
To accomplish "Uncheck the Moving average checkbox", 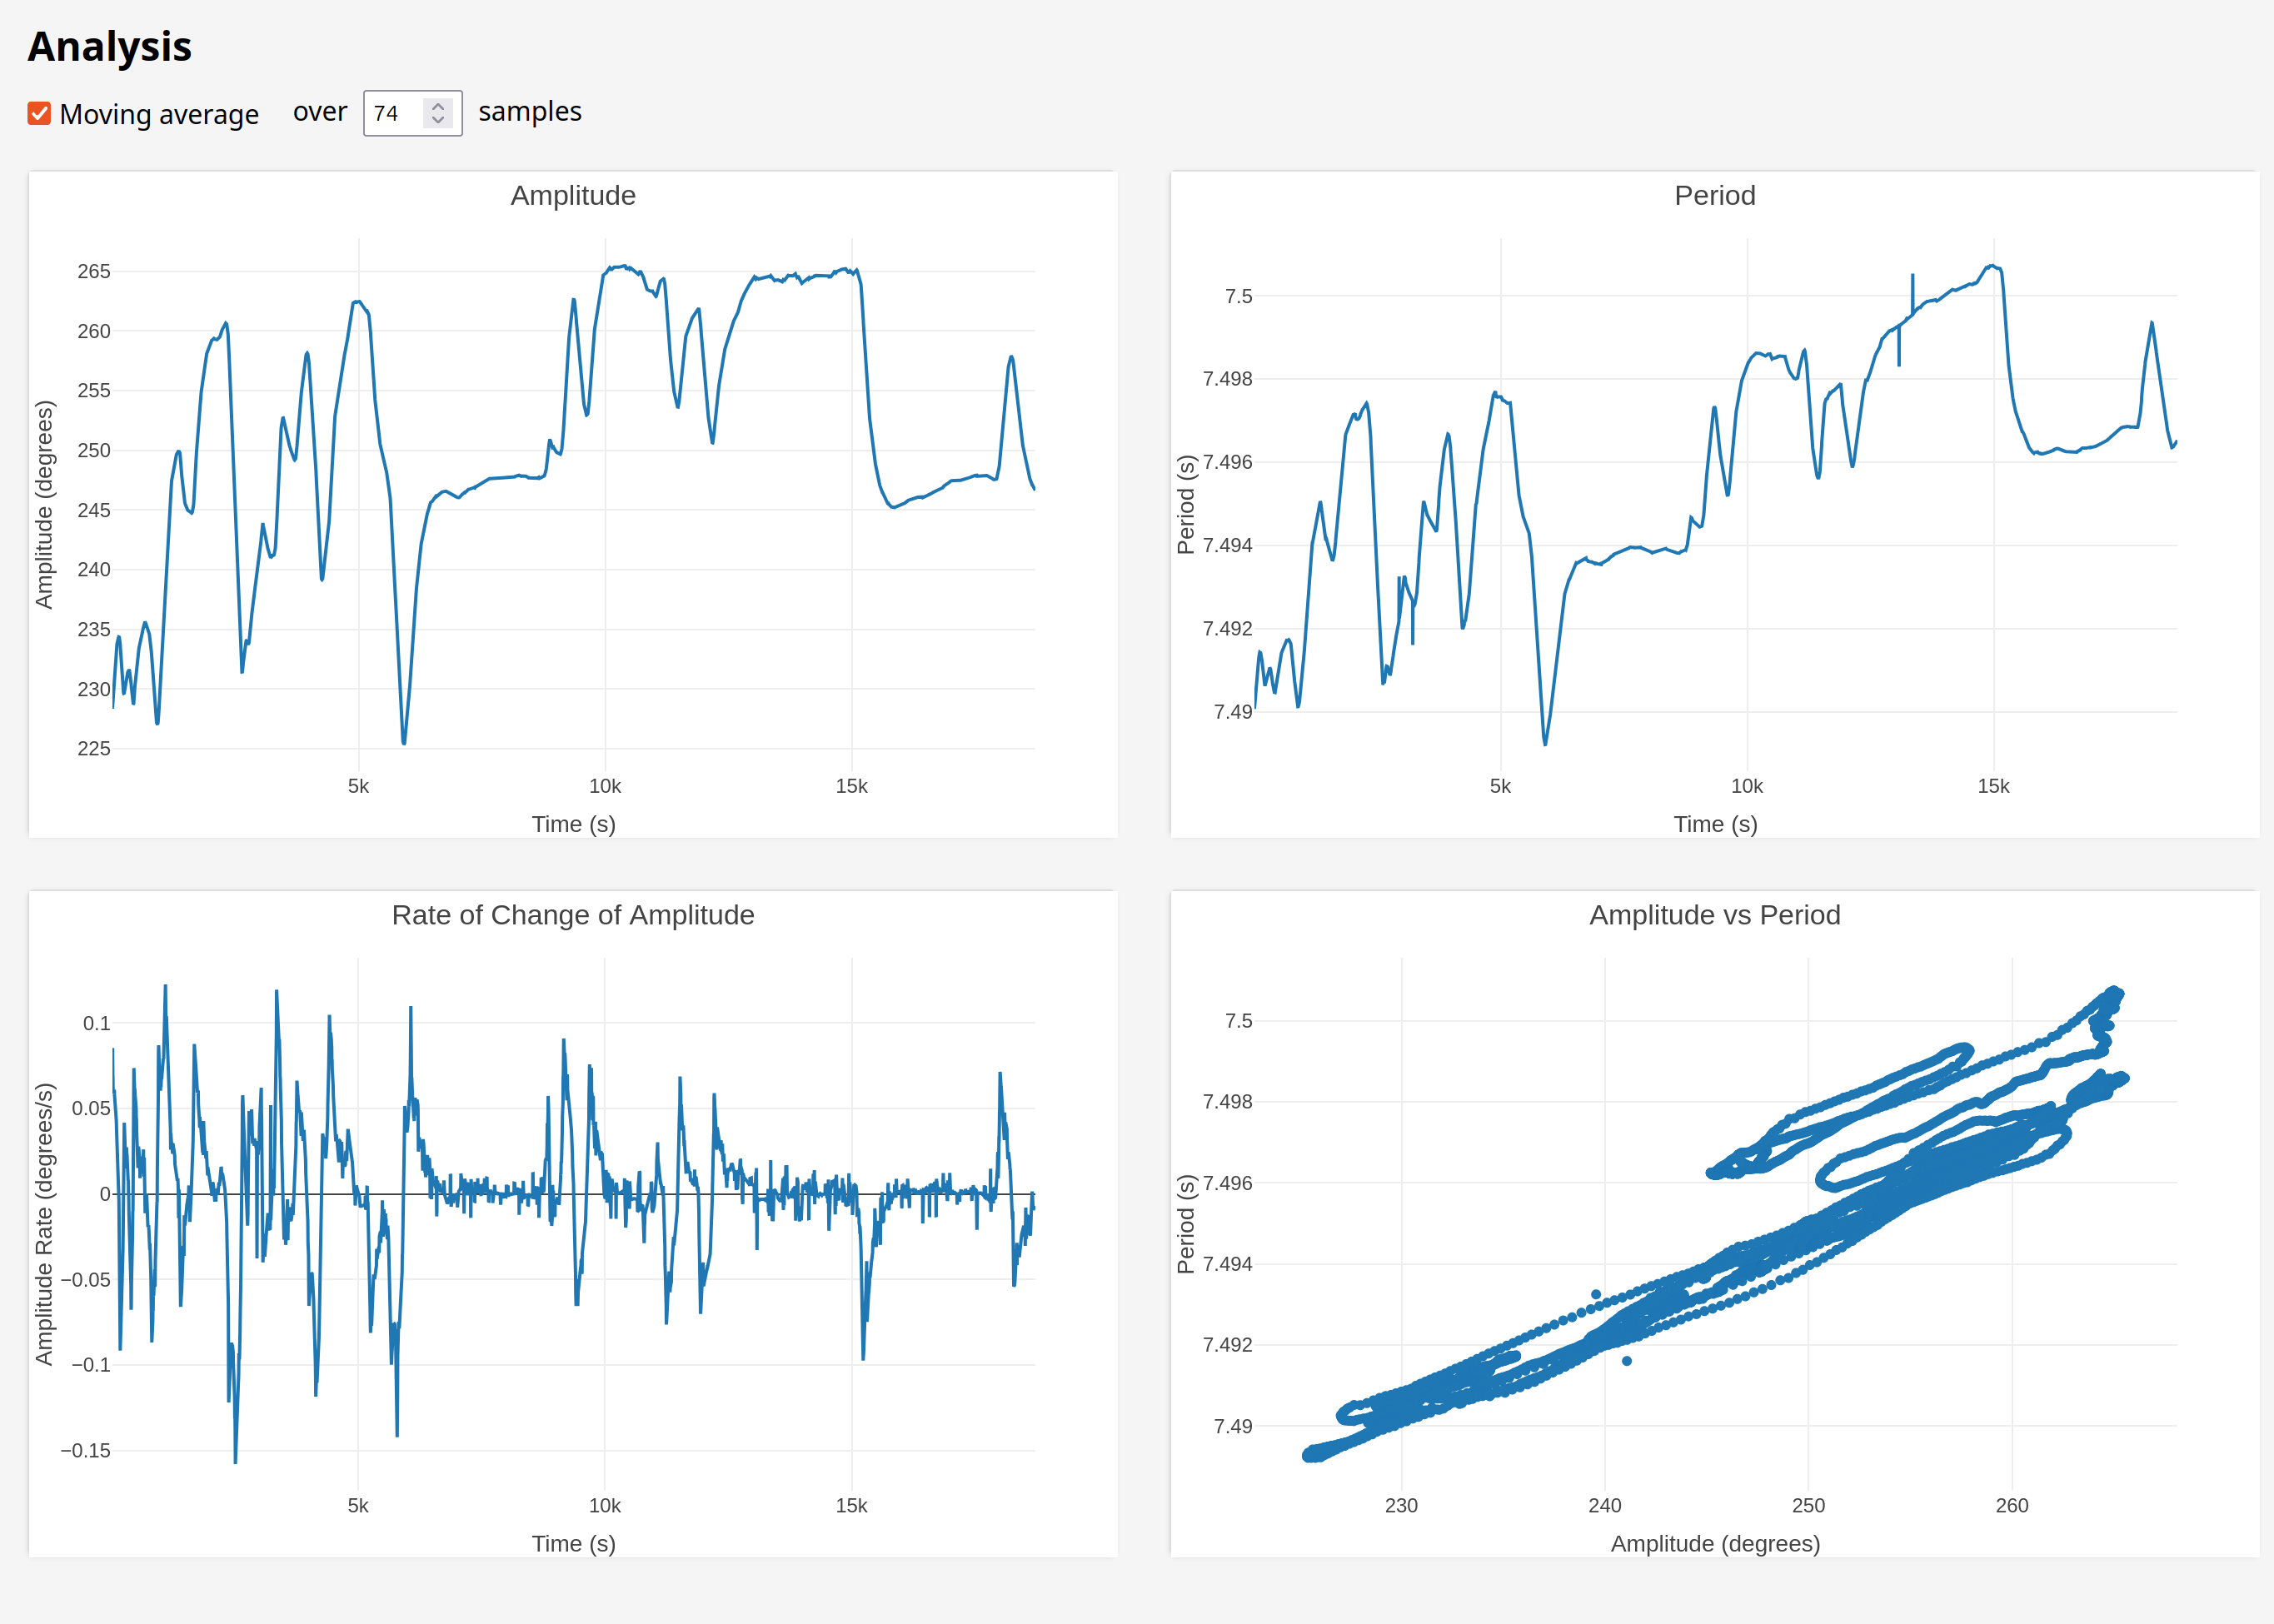I will (x=39, y=114).
